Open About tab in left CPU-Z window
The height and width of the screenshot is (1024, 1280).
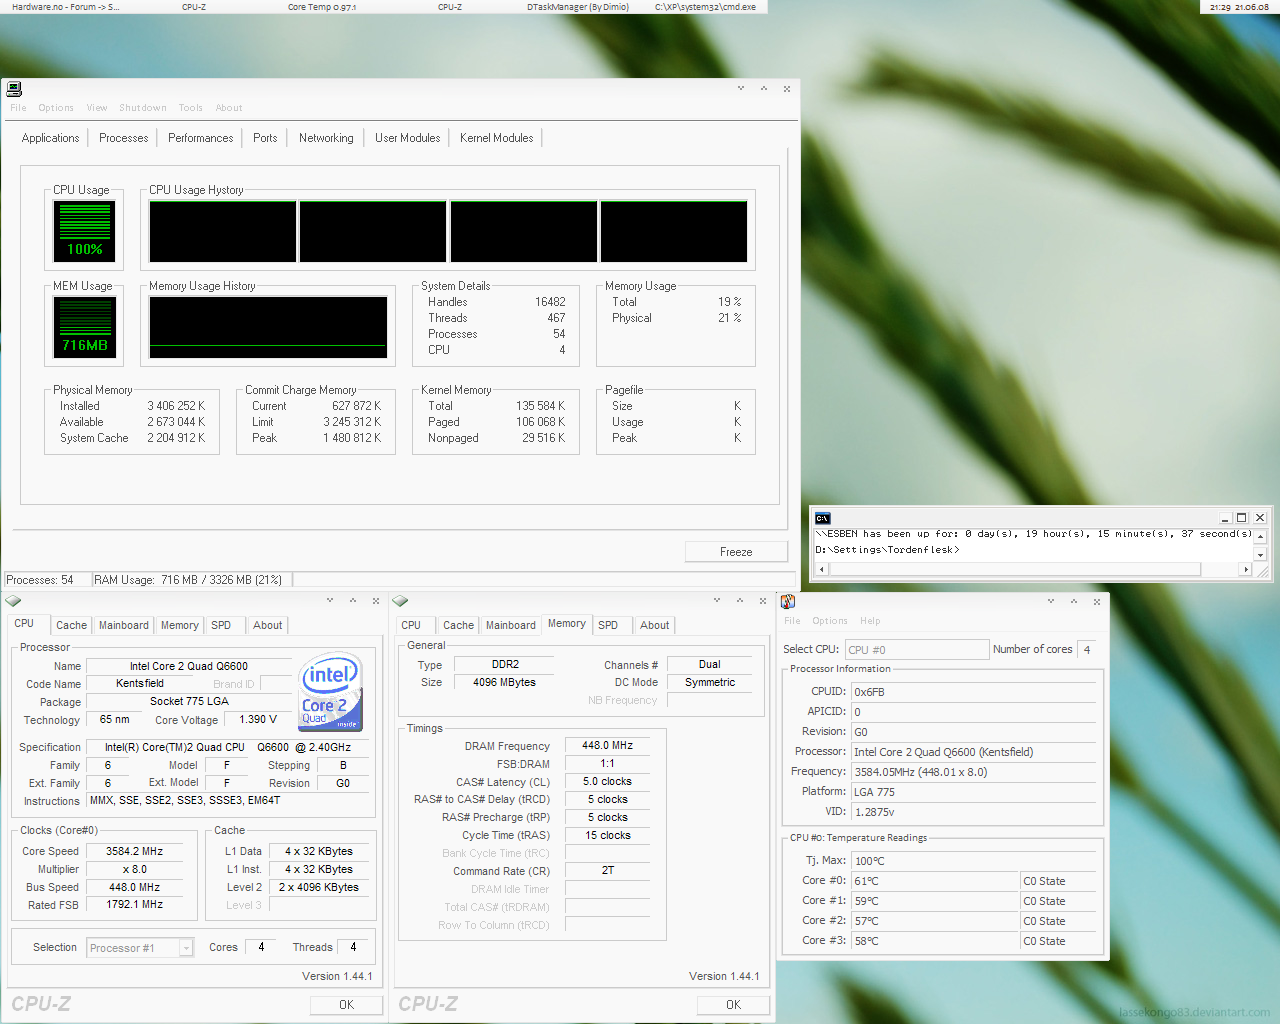(267, 625)
